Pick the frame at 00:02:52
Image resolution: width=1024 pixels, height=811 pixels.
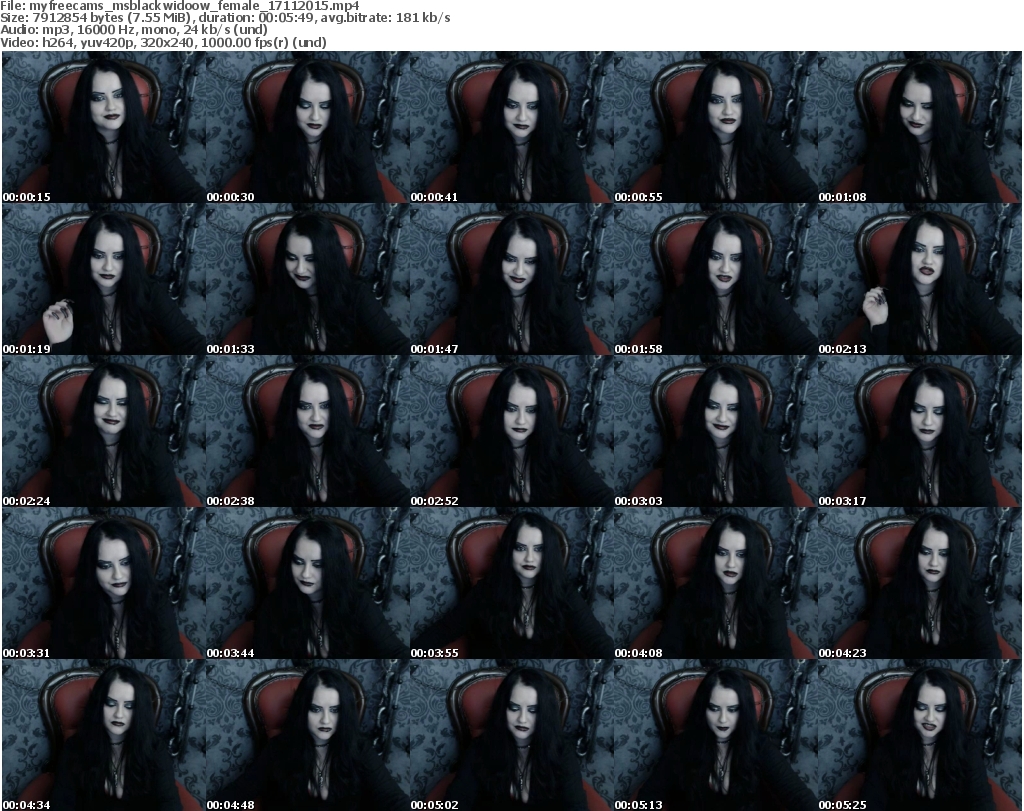tap(511, 432)
